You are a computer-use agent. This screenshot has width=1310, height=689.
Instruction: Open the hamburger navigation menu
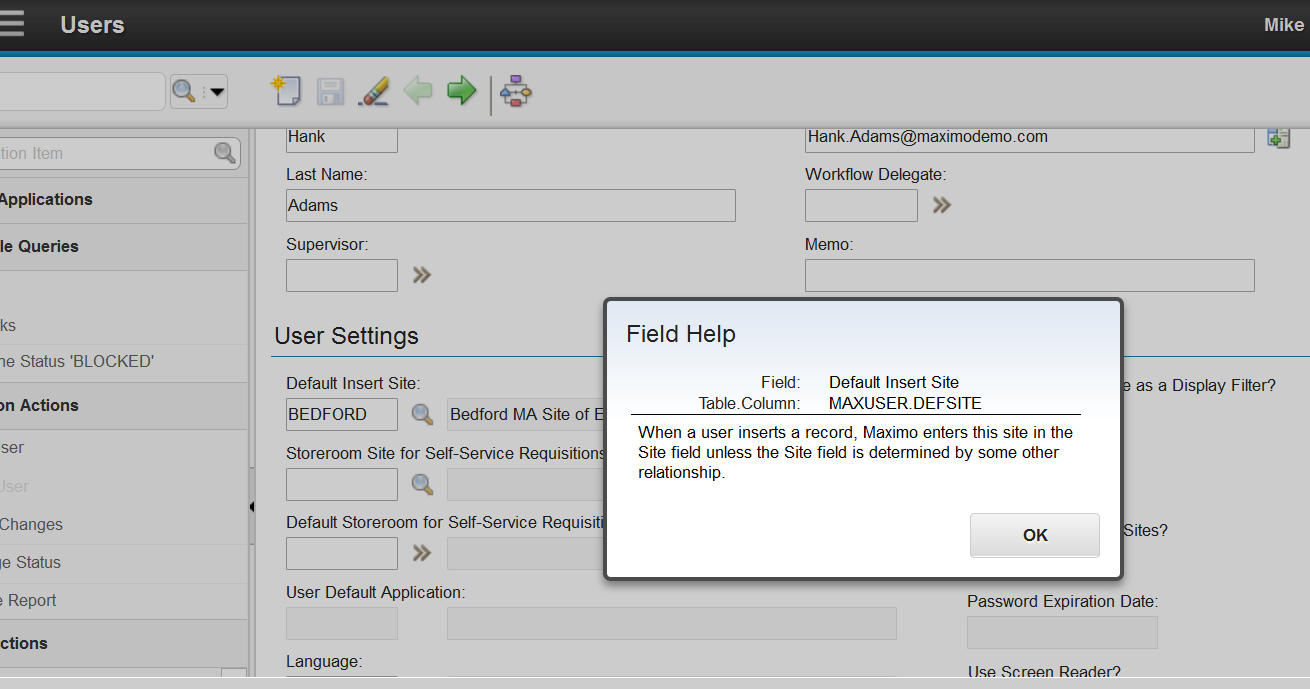(x=10, y=24)
